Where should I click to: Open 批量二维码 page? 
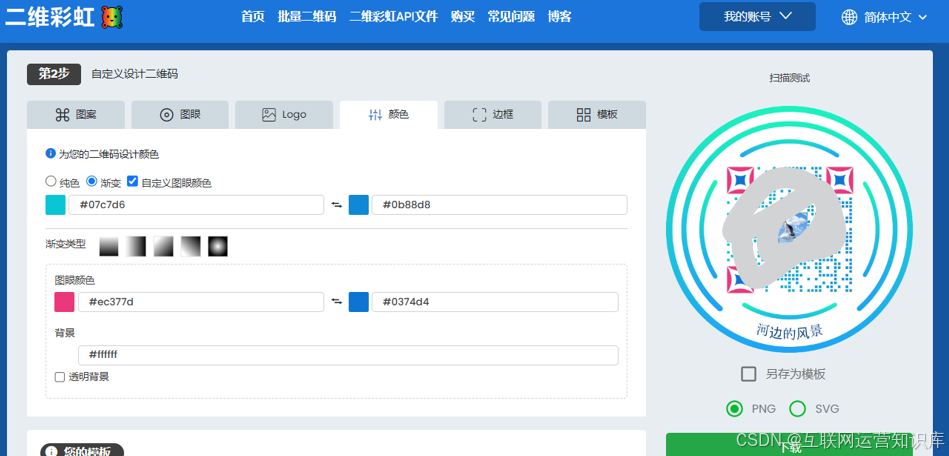click(307, 17)
